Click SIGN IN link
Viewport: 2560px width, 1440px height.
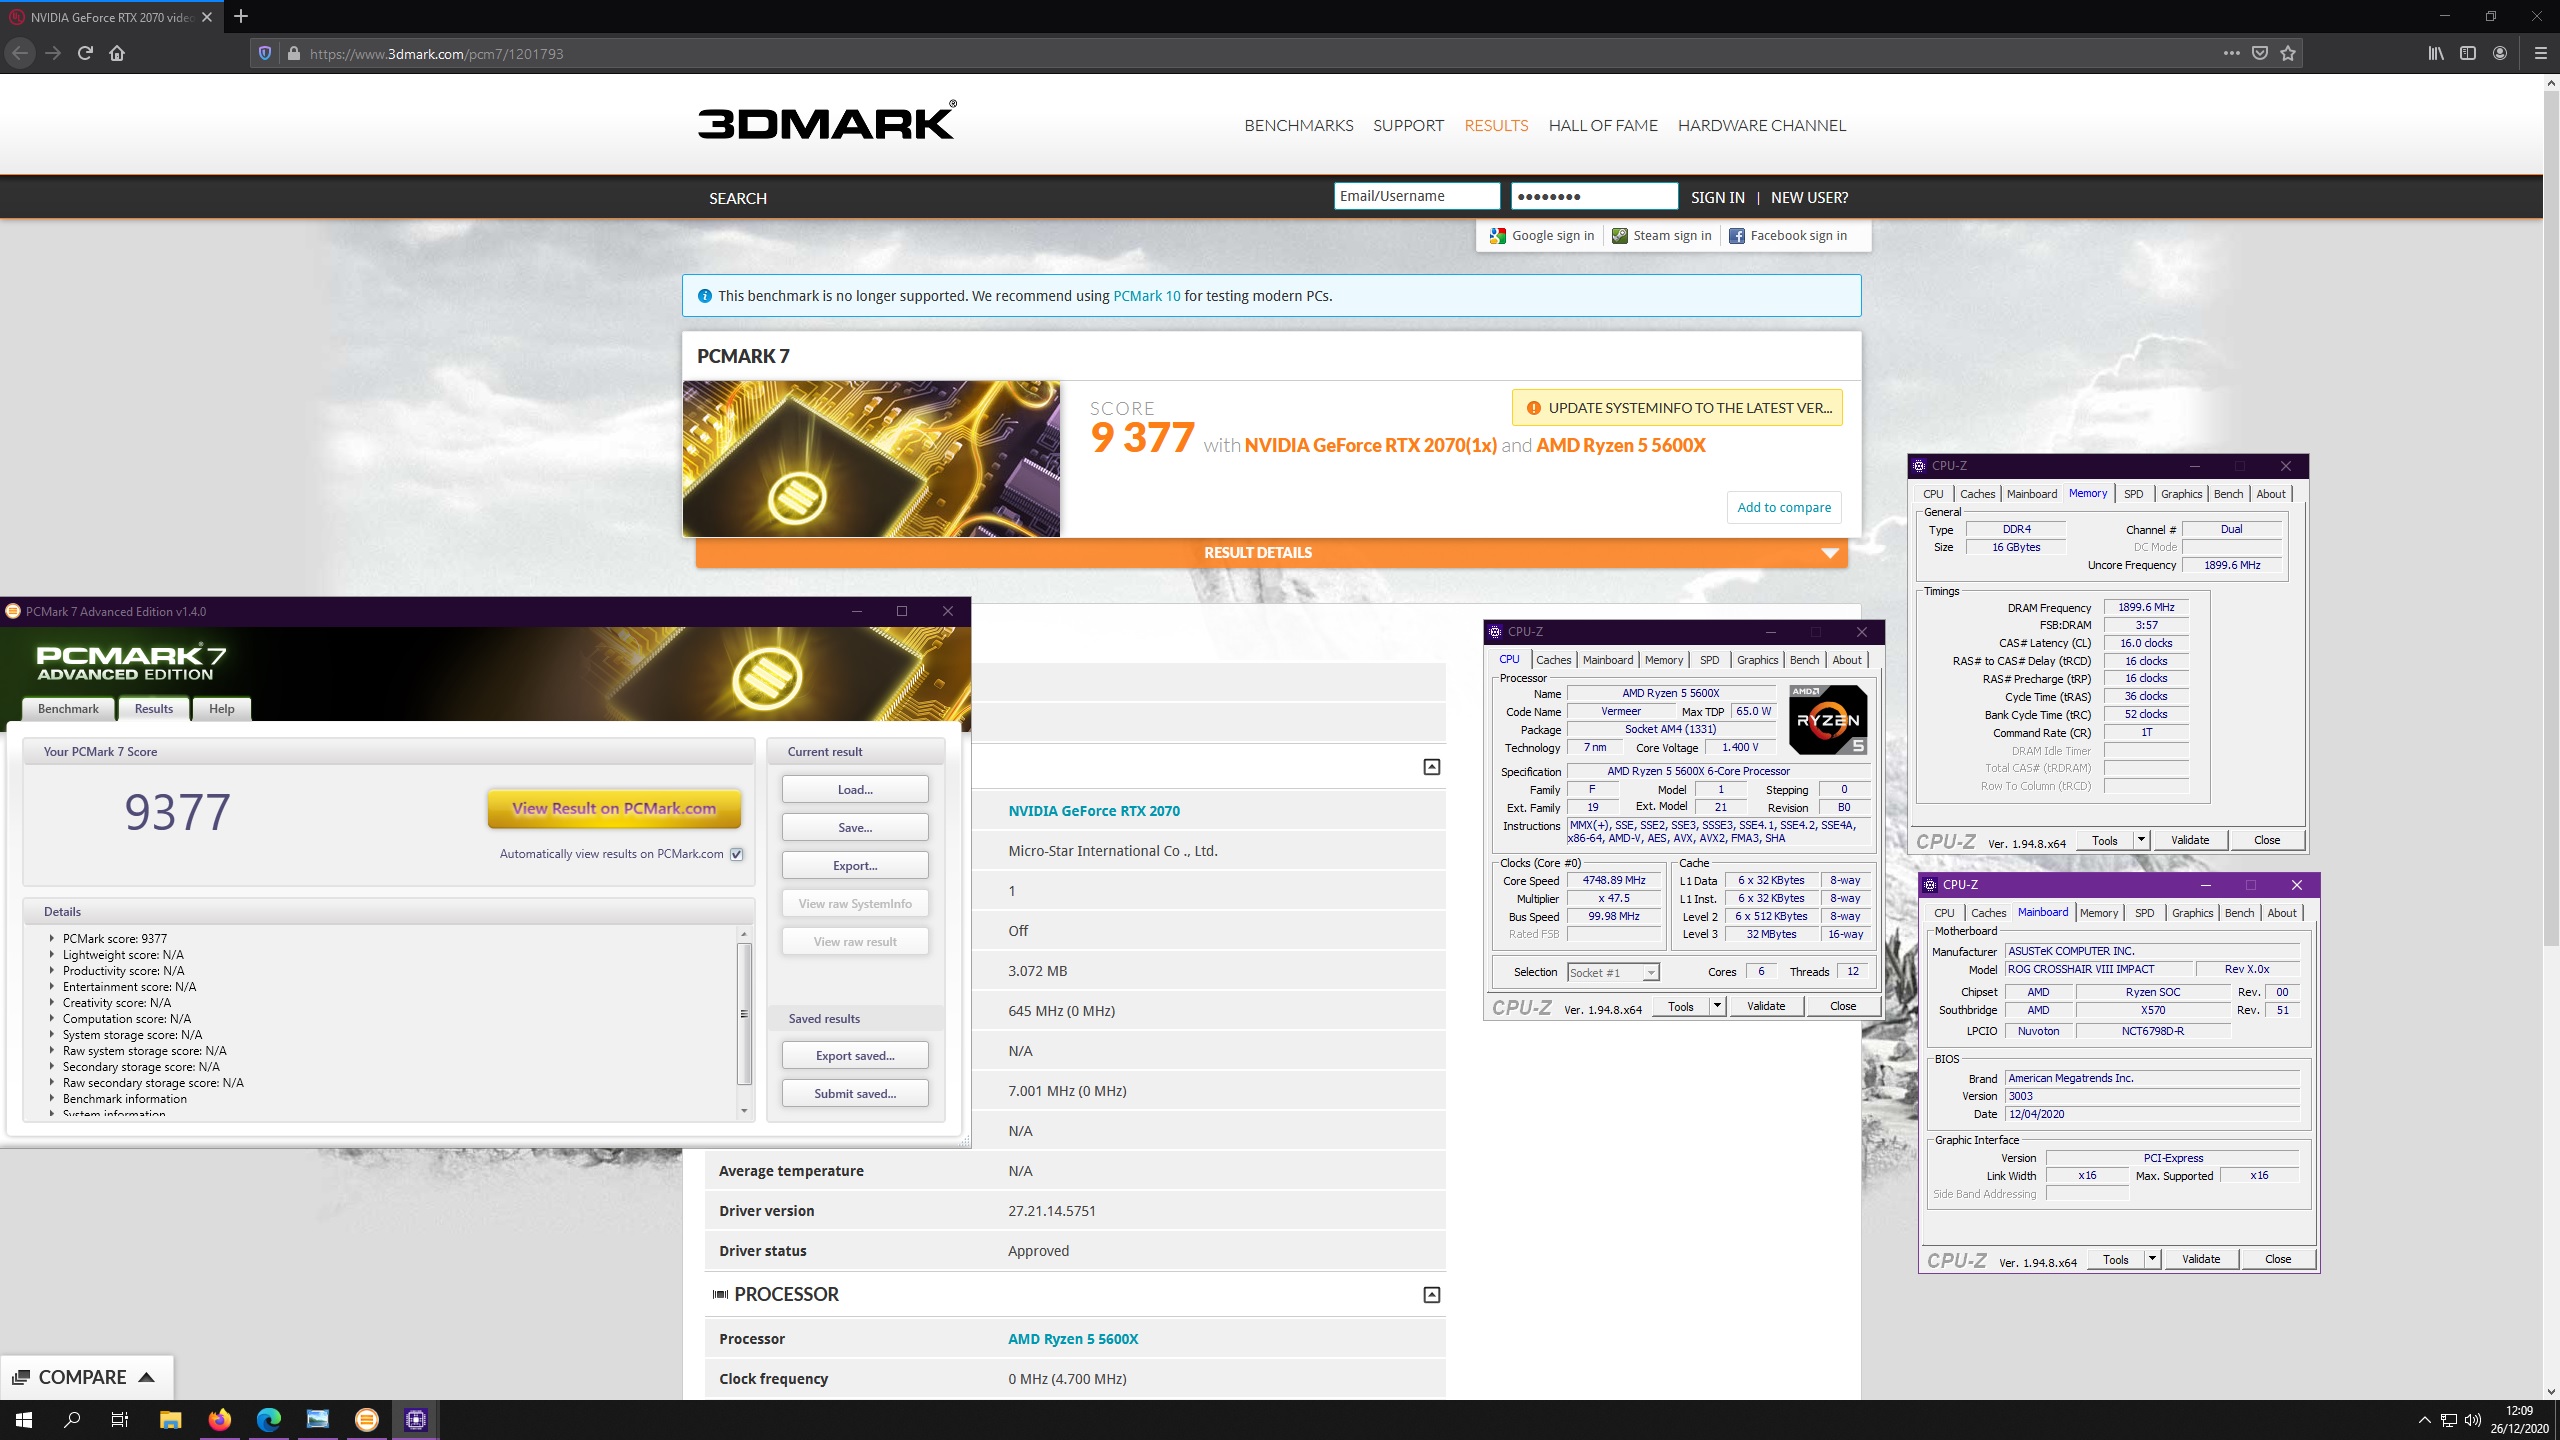tap(1717, 198)
